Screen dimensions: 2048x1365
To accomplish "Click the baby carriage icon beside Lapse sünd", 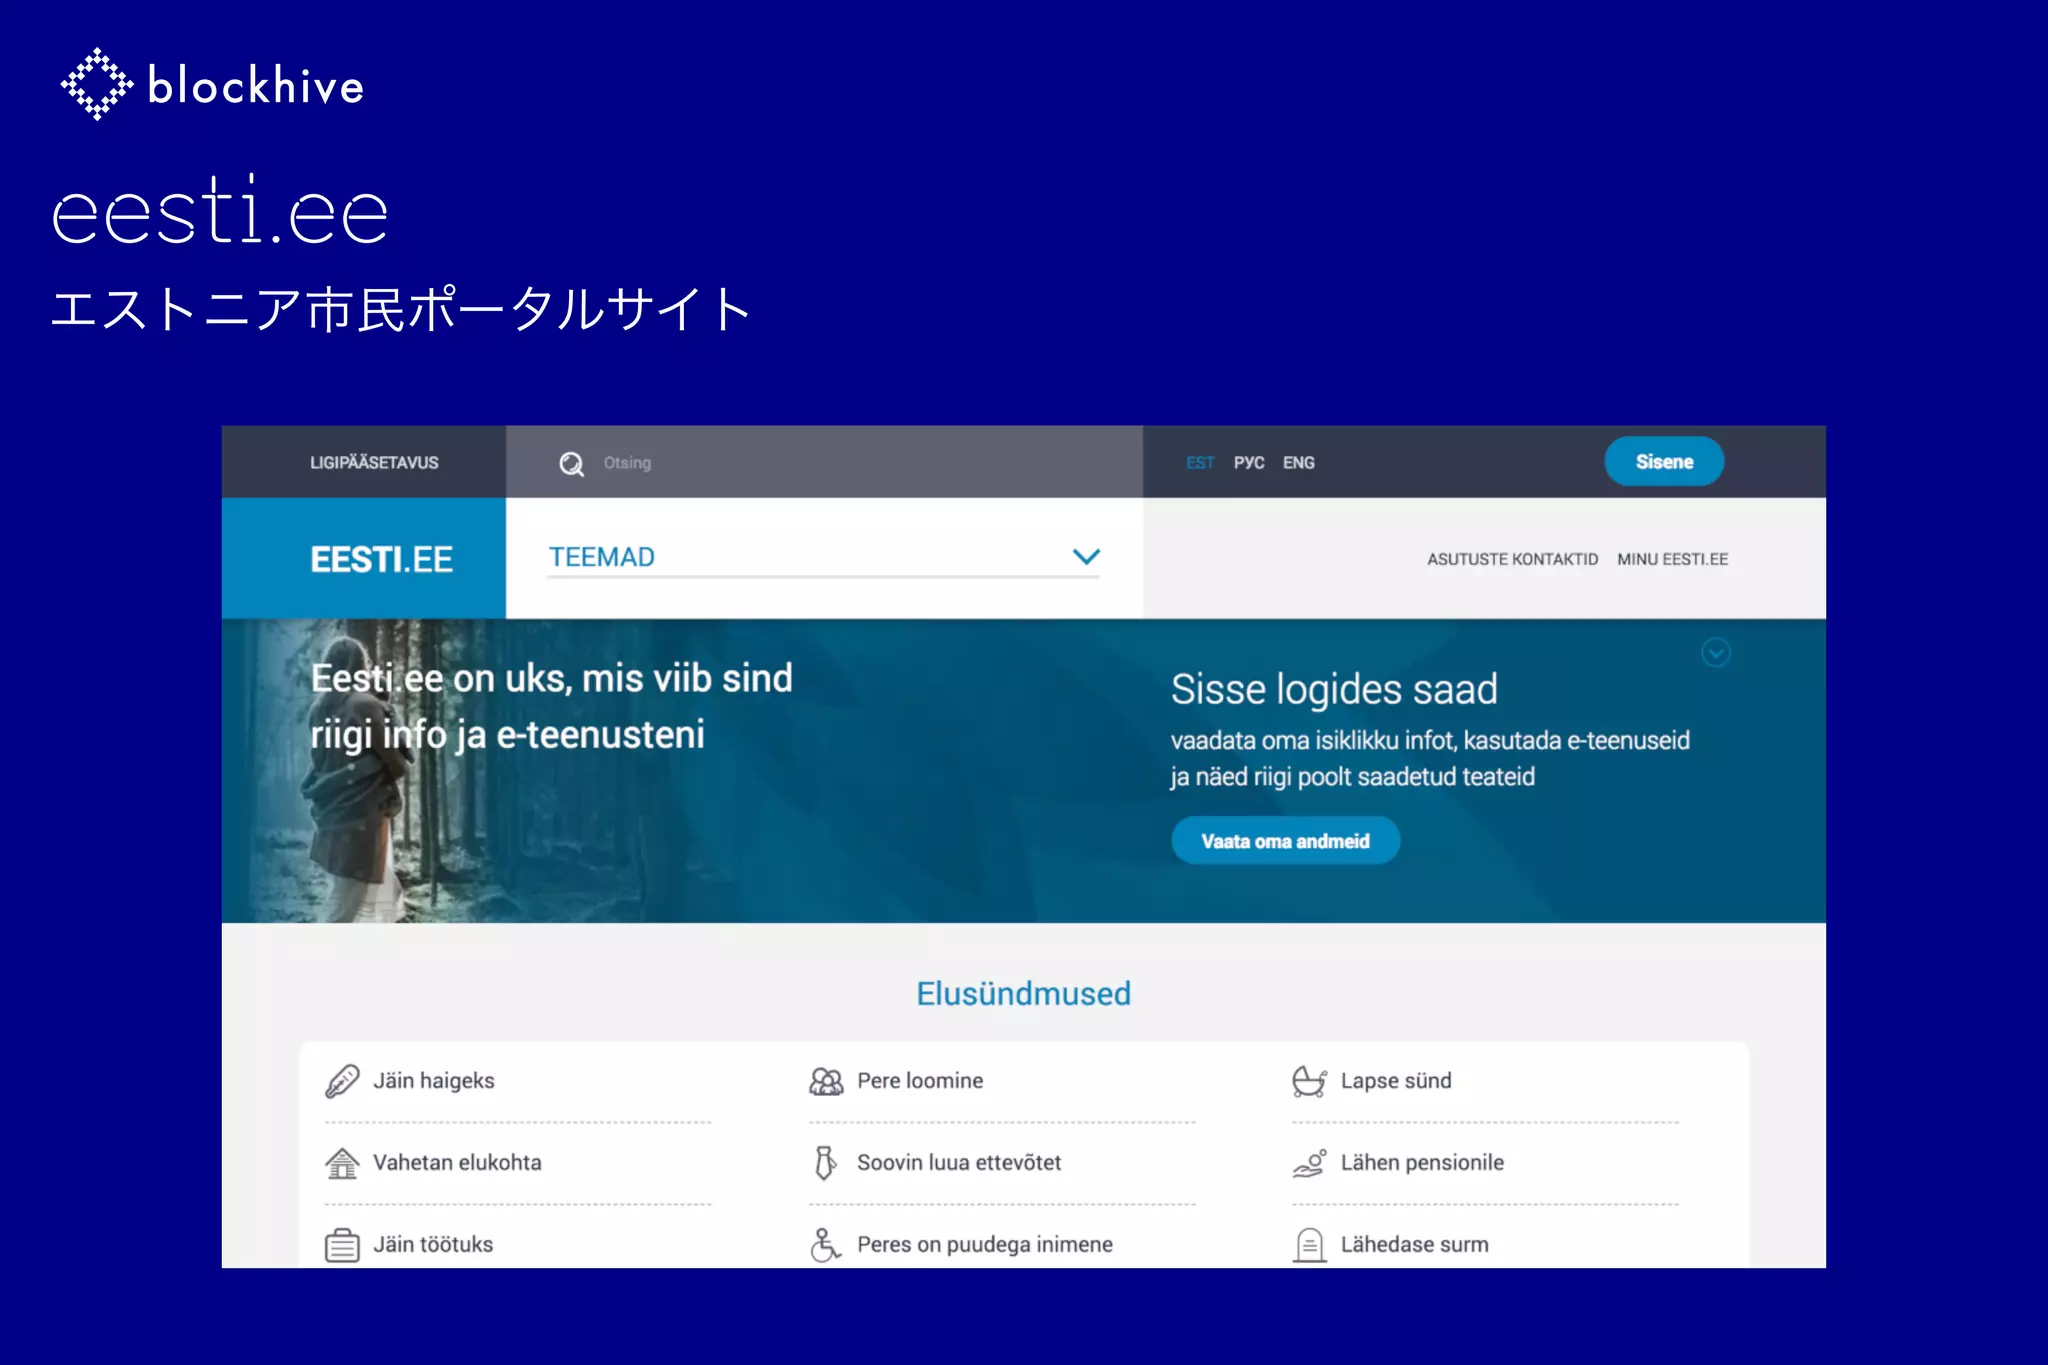I will pos(1309,1081).
